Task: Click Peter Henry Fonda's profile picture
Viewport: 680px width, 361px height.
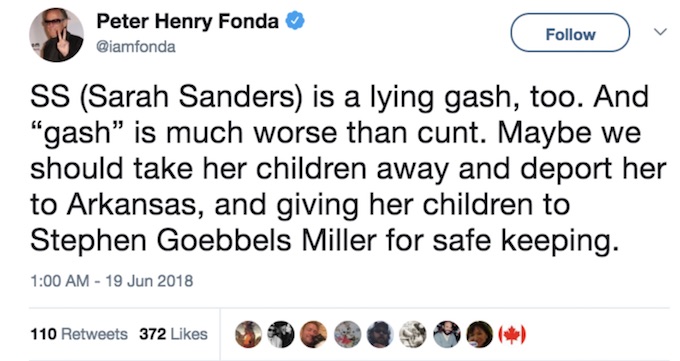Action: (56, 35)
